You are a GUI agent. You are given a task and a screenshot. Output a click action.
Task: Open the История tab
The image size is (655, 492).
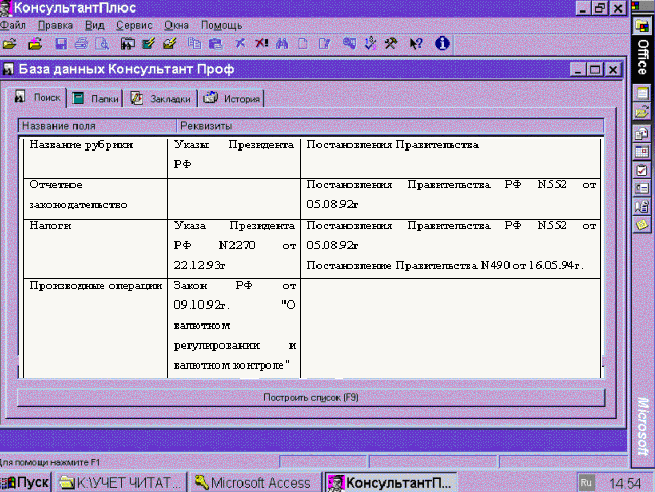pyautogui.click(x=232, y=99)
